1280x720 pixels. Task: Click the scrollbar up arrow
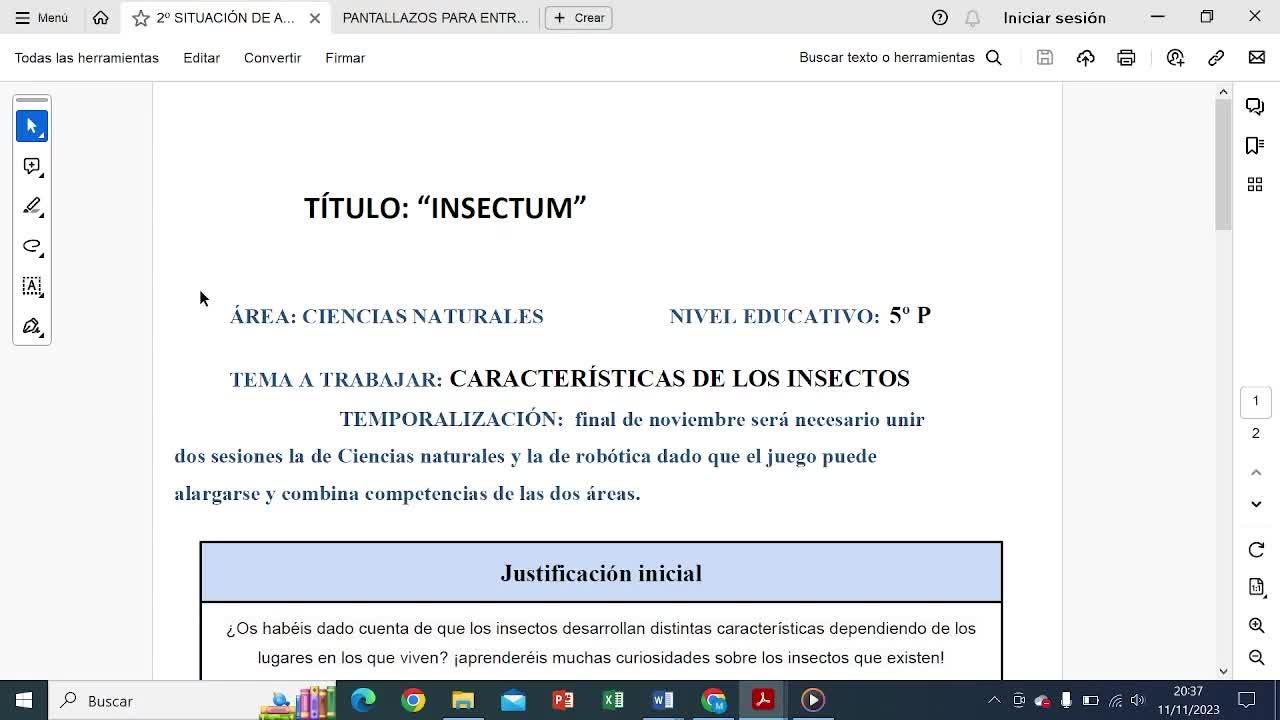1223,92
